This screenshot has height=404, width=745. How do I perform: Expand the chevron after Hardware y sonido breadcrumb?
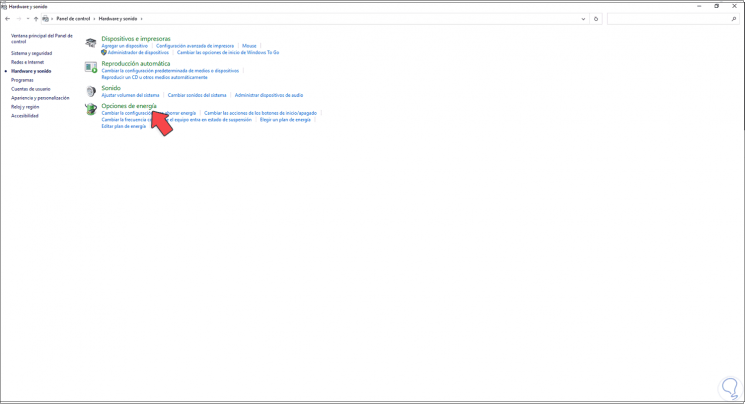(x=141, y=19)
